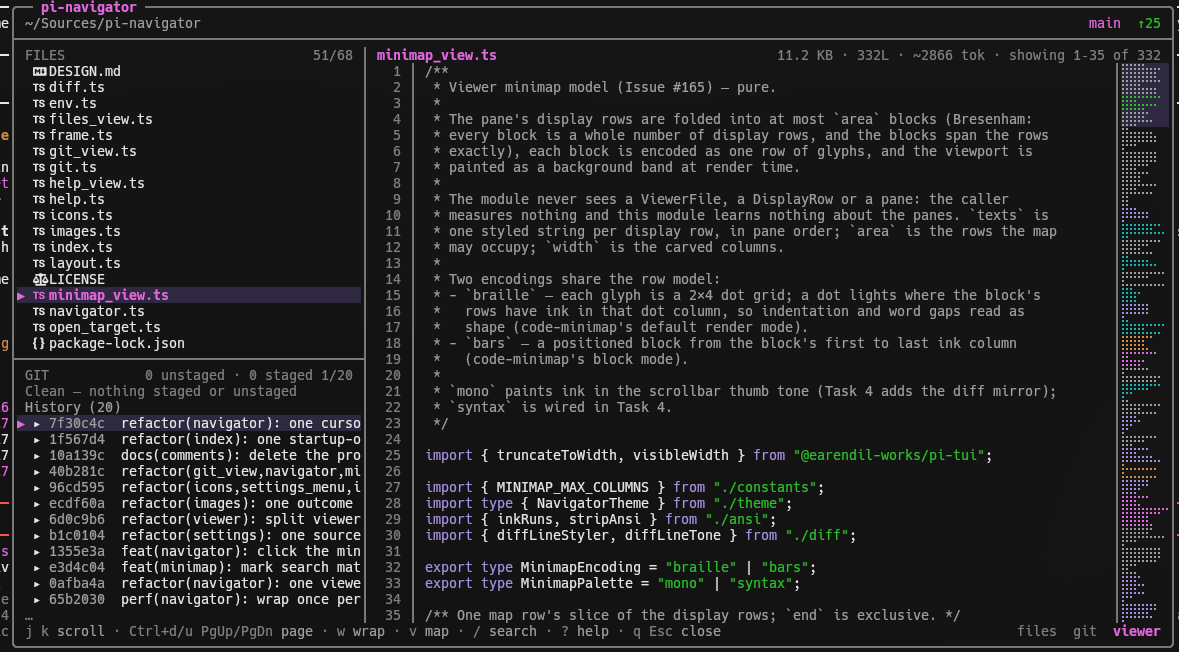This screenshot has width=1179, height=652.
Task: Click the scales license icon beside LICENSE
Action: pos(40,280)
